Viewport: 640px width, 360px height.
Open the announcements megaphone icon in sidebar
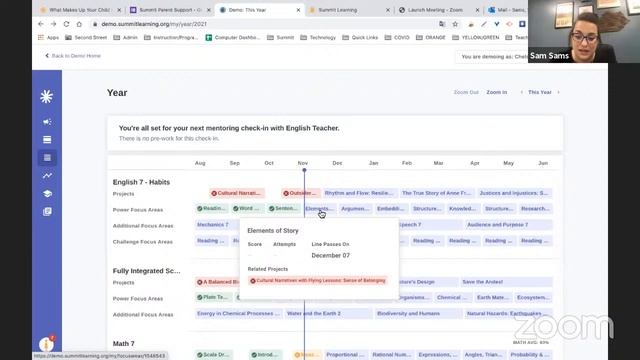tap(47, 122)
